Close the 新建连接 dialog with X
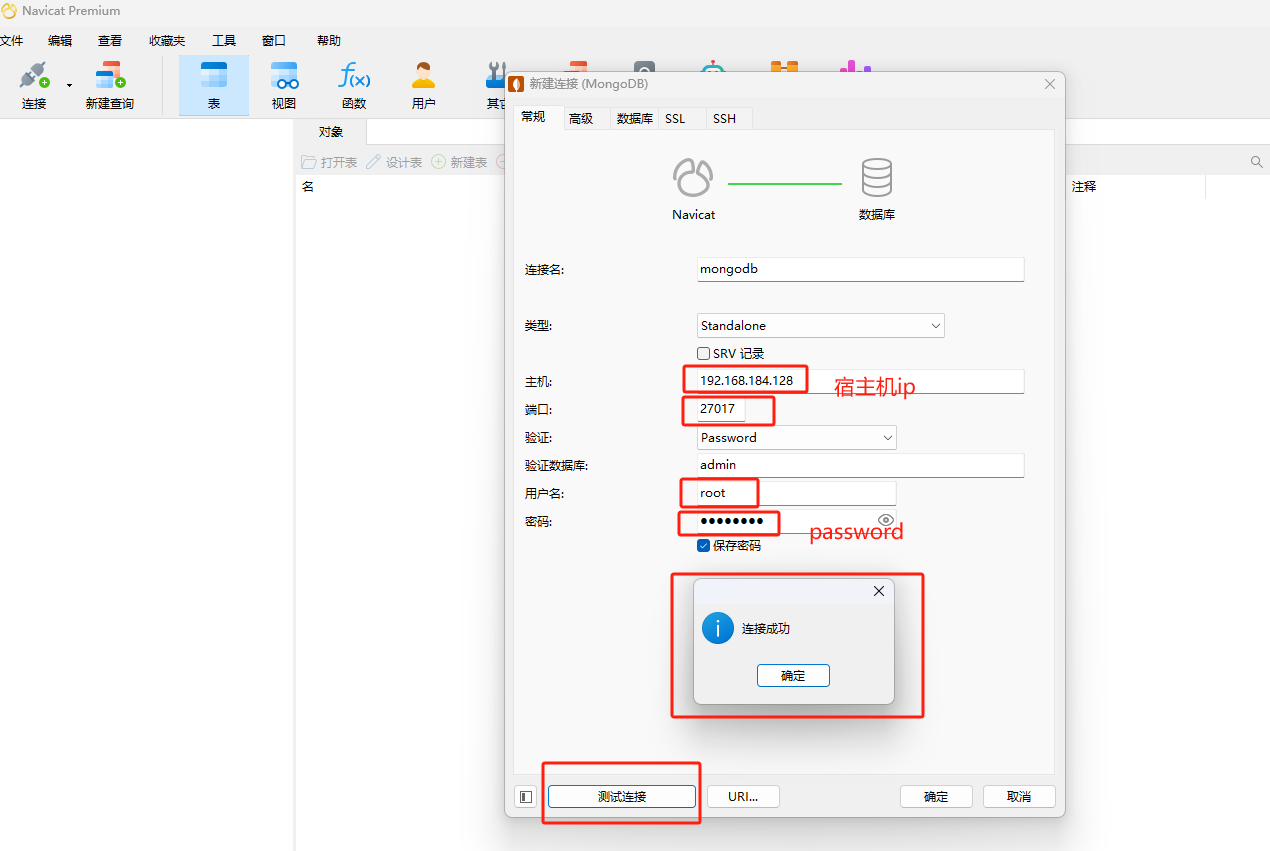1270x851 pixels. tap(1050, 84)
